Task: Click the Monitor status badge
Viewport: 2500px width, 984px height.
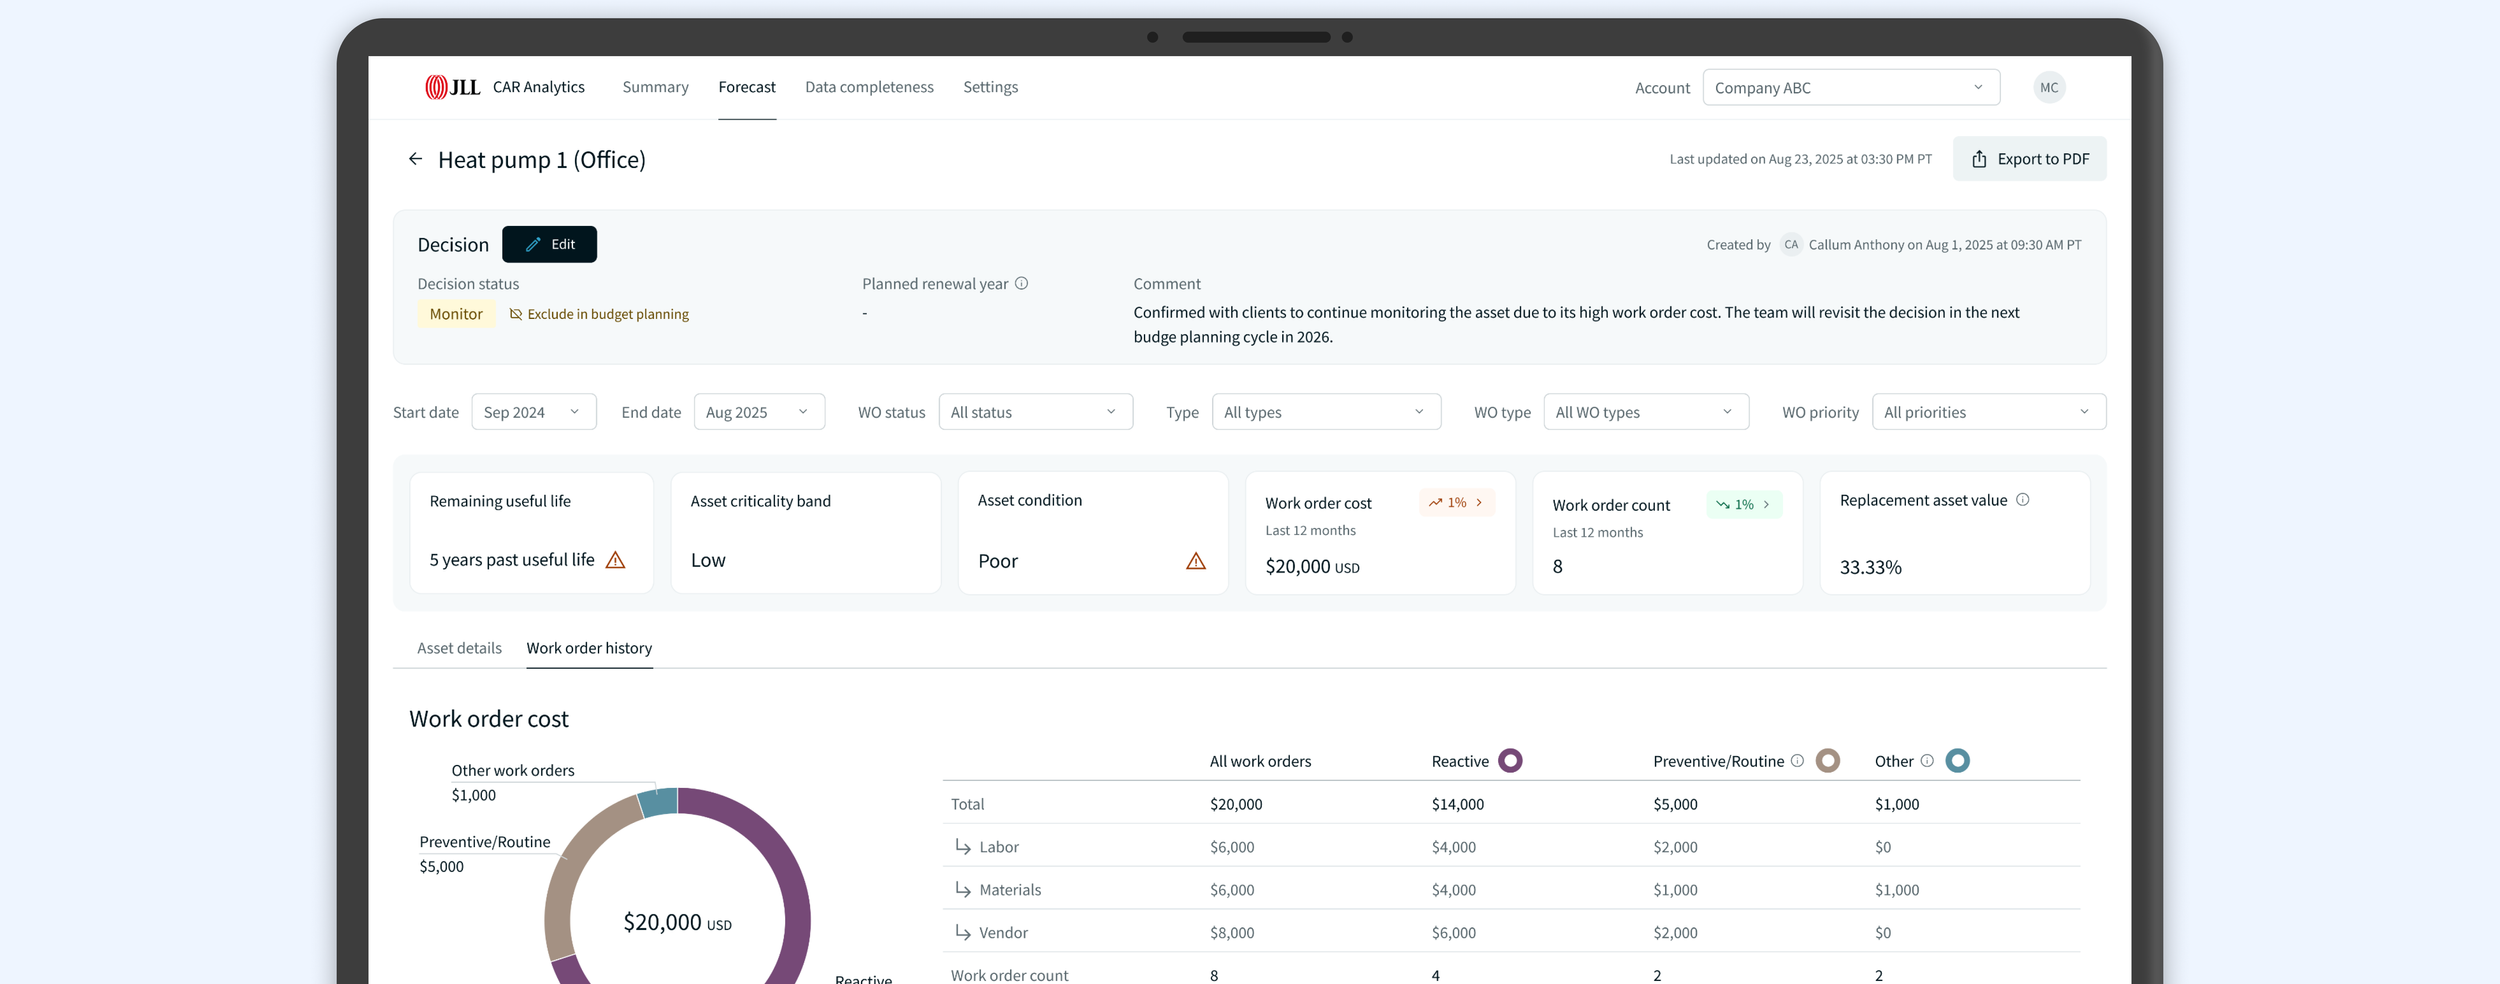Action: coord(456,314)
